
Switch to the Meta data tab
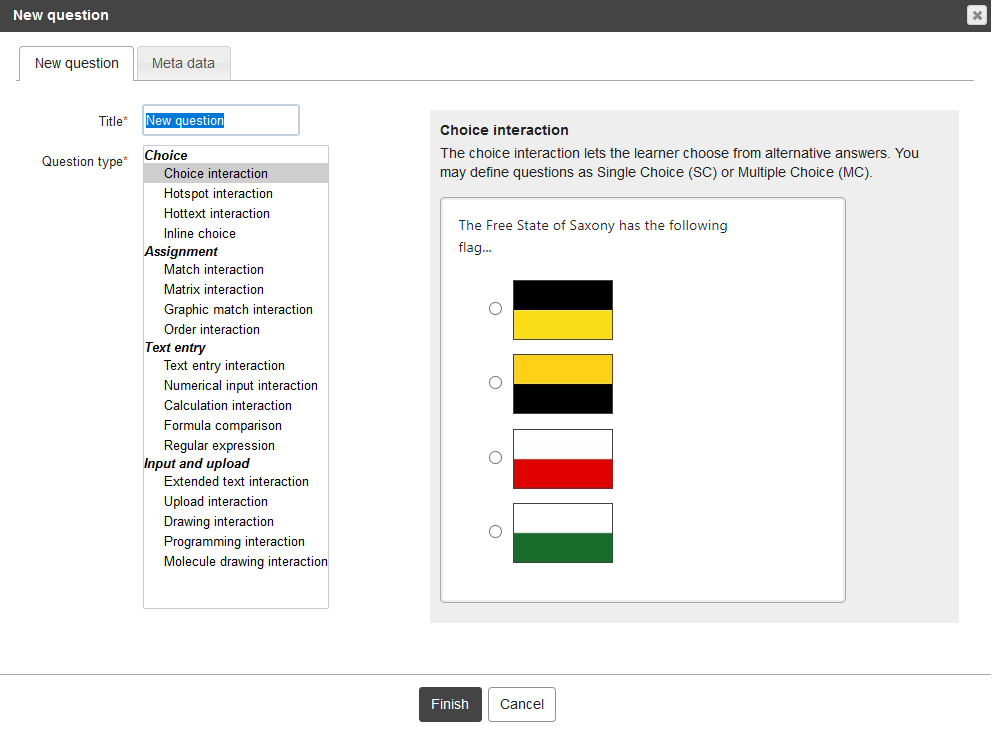pos(183,63)
